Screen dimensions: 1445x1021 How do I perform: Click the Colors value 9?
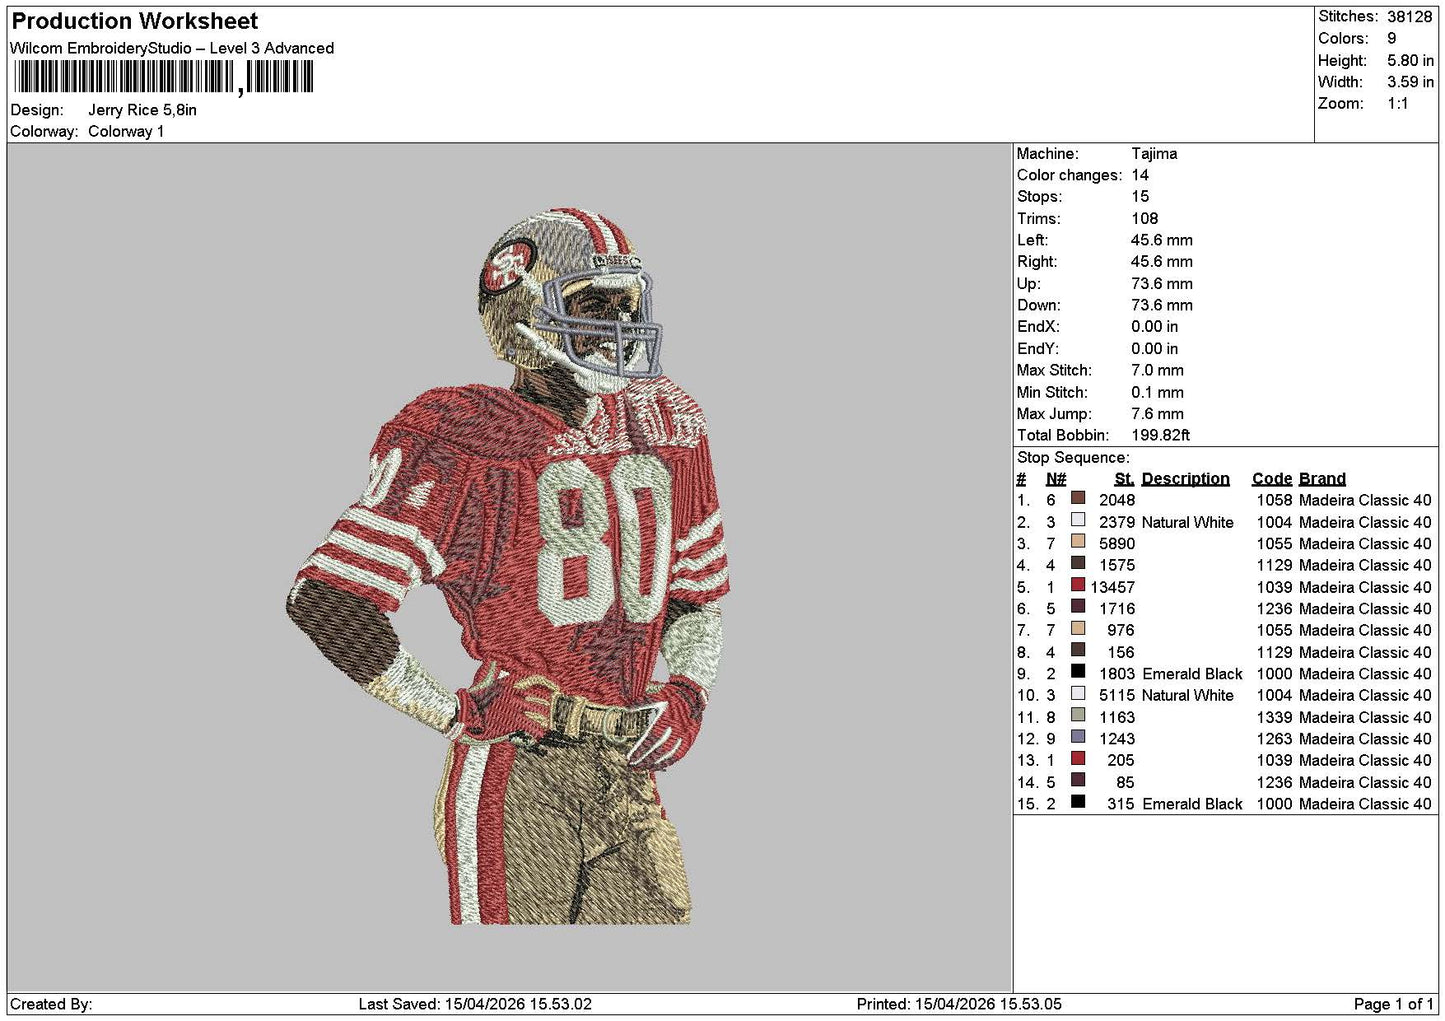(1391, 38)
